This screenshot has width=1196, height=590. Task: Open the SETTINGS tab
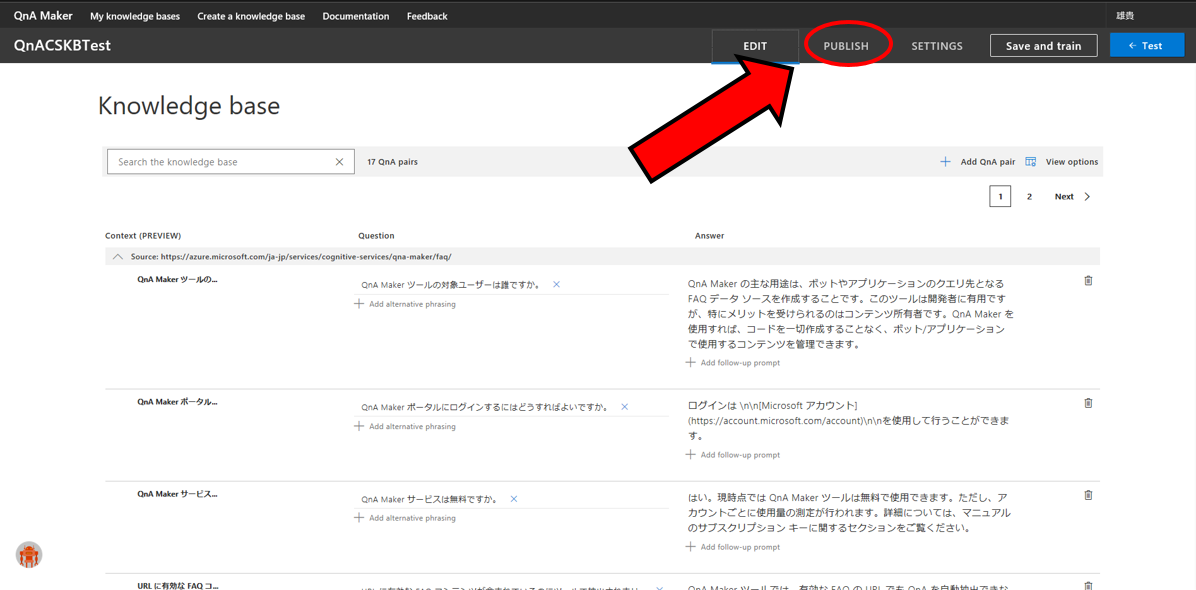(x=937, y=46)
